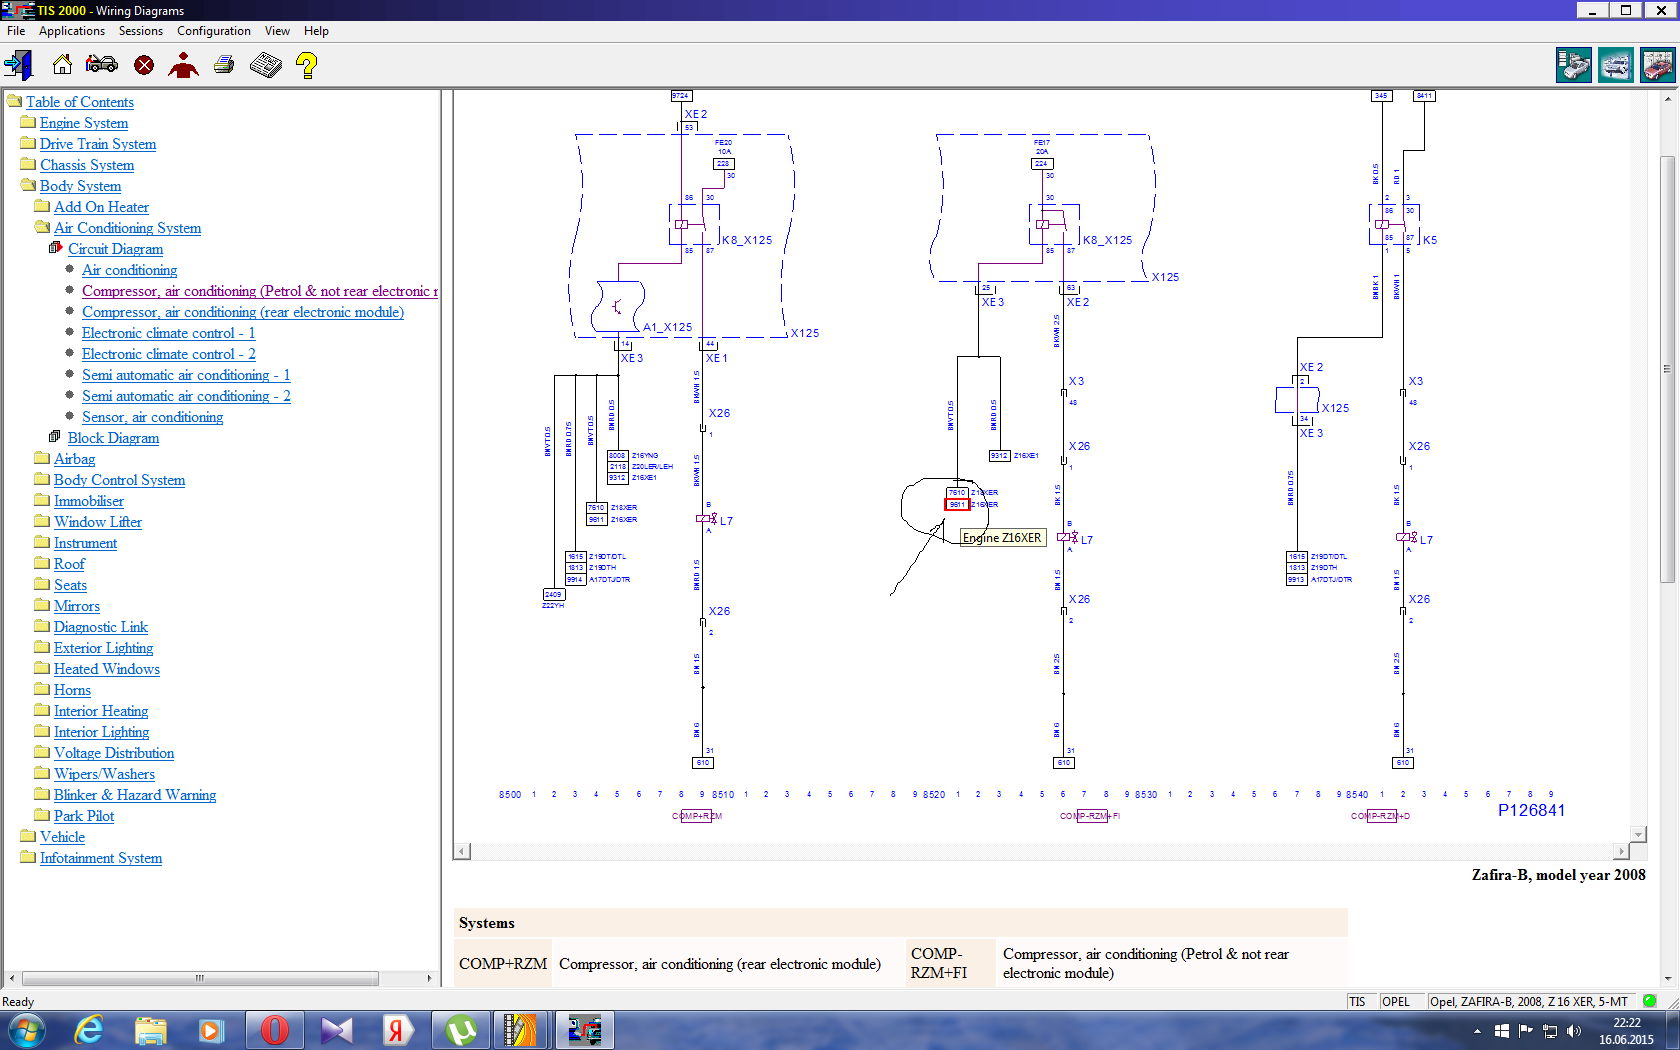Open the Sensor, air conditioning link
Image resolution: width=1680 pixels, height=1050 pixels.
pos(152,417)
